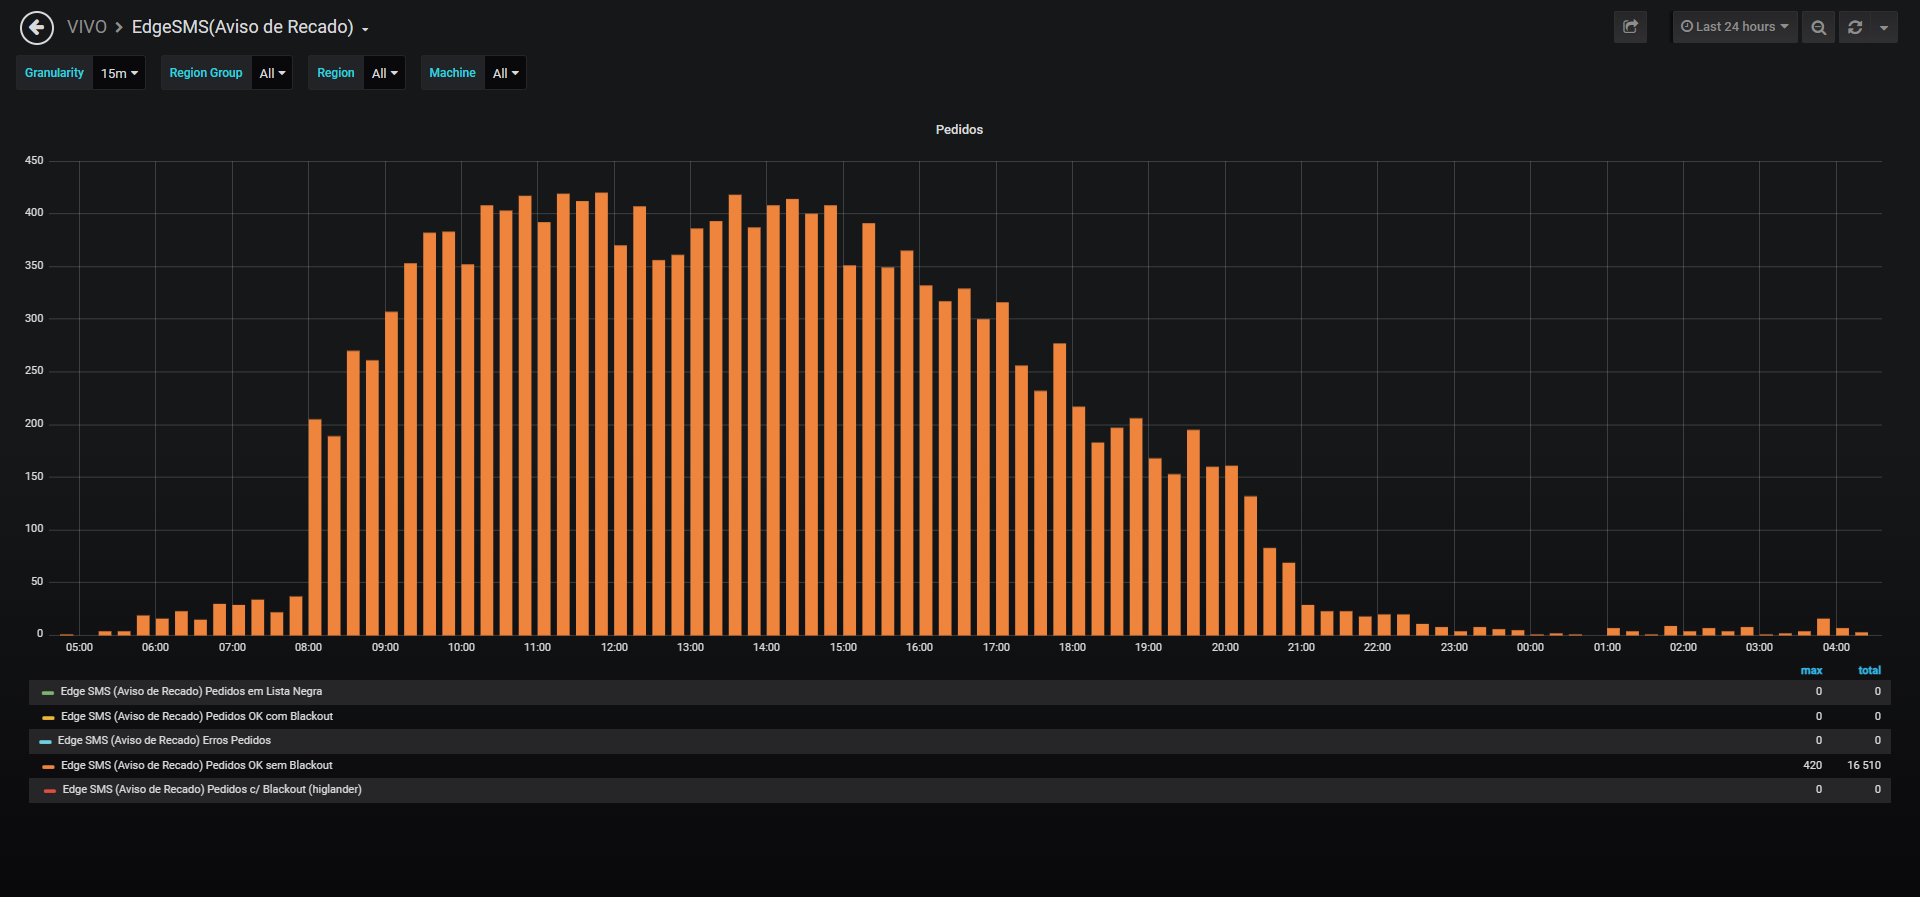Click red swatch for Blackout (higlander)
1920x897 pixels.
pyautogui.click(x=50, y=791)
